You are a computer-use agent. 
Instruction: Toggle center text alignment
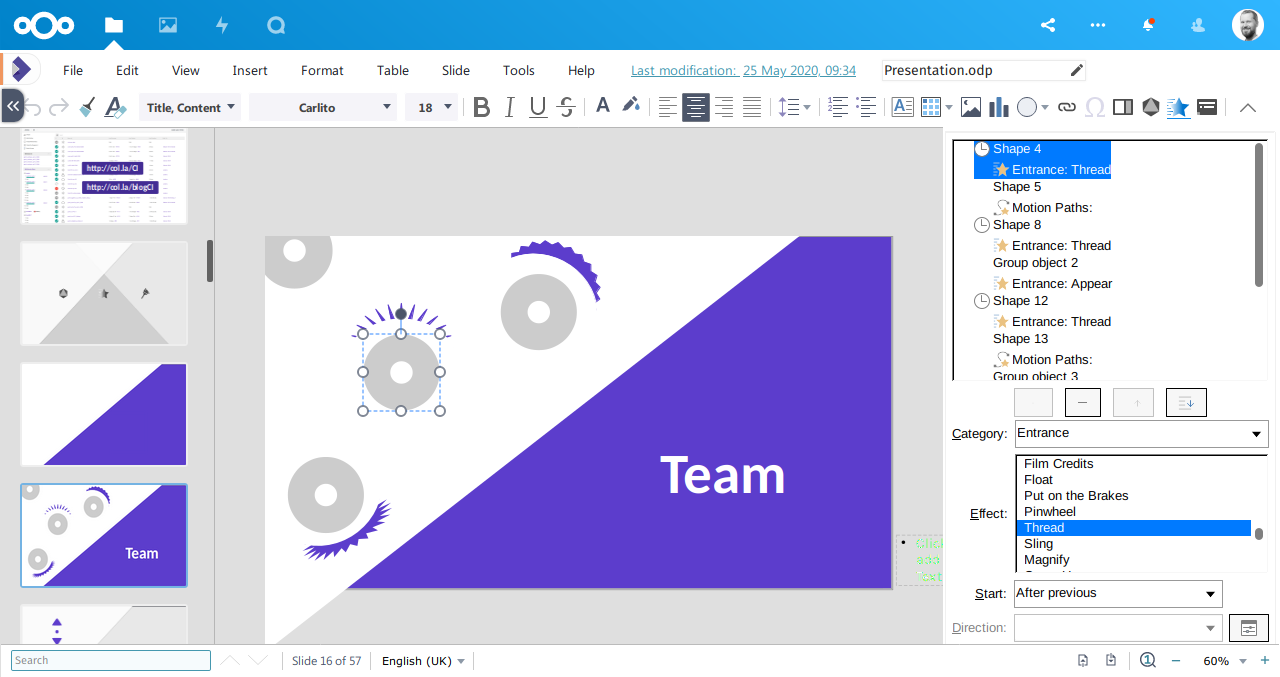coord(696,107)
